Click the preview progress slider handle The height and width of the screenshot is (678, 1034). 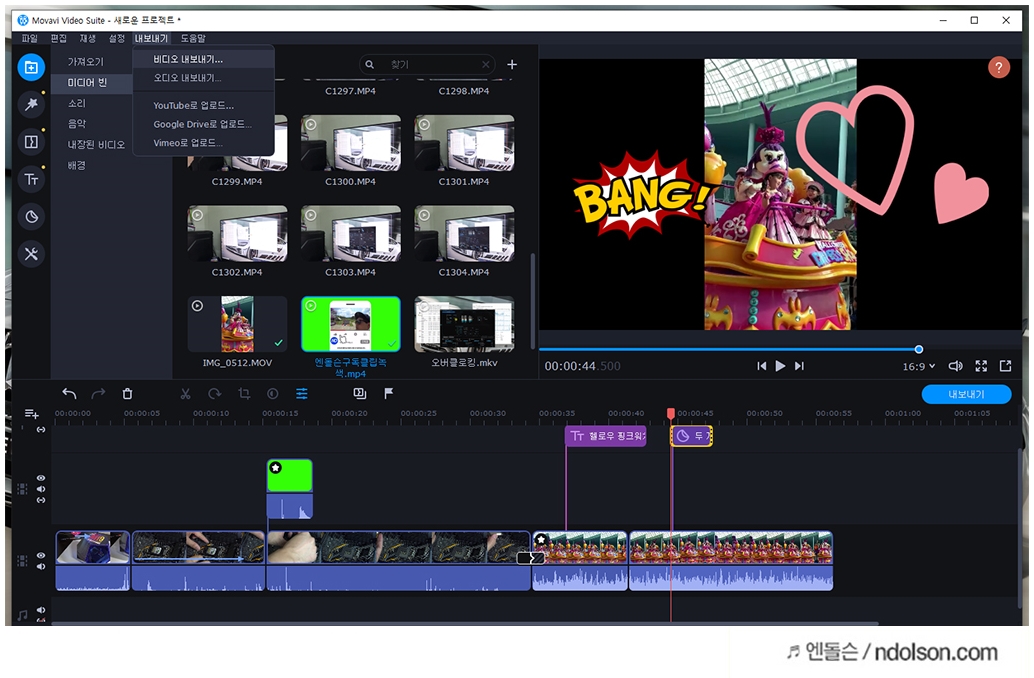coord(919,349)
